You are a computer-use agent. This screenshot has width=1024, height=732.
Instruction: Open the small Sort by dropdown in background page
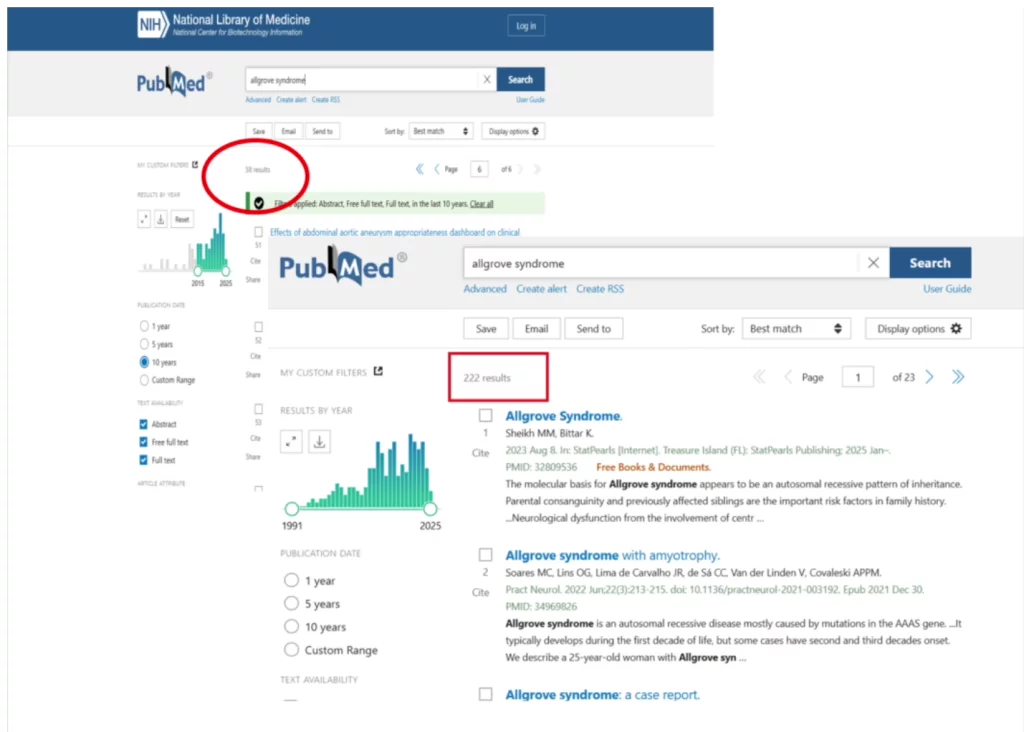(x=441, y=131)
